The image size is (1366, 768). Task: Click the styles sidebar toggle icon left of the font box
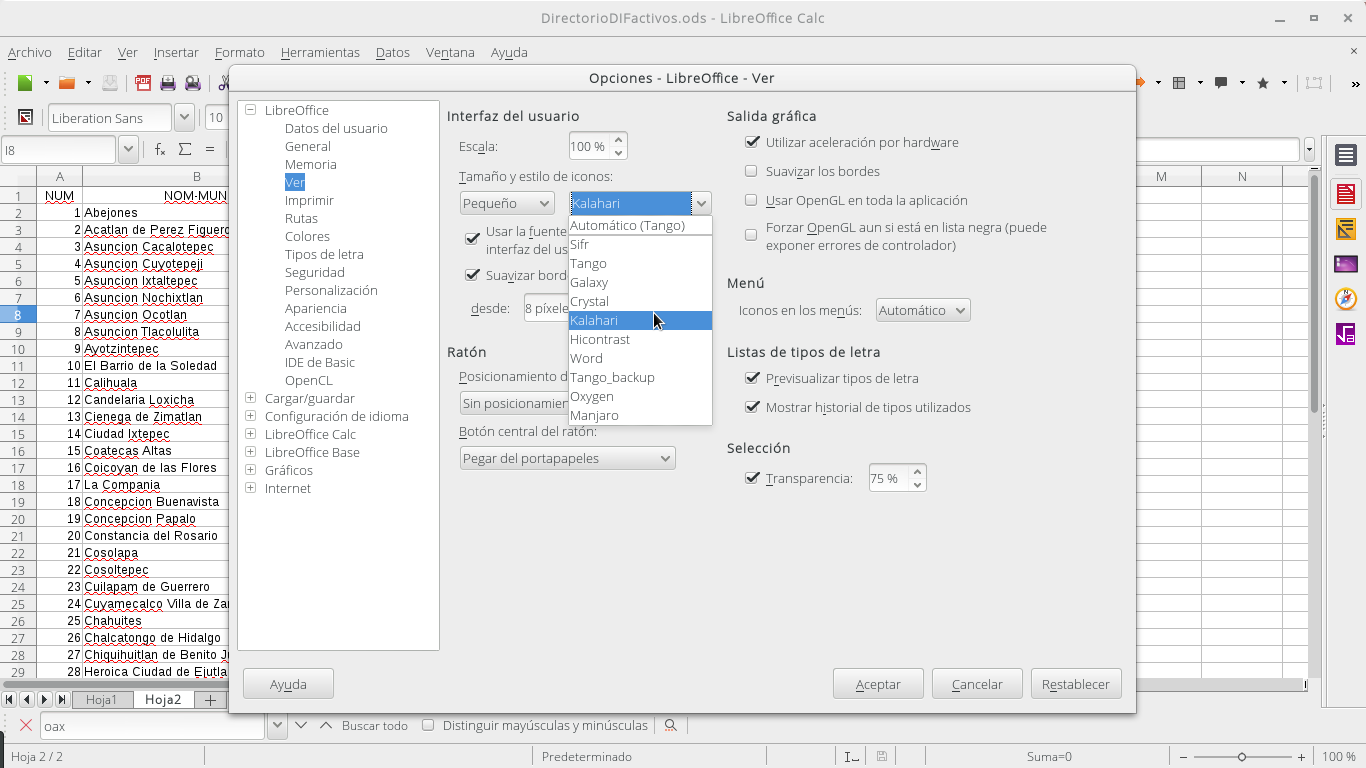25,117
